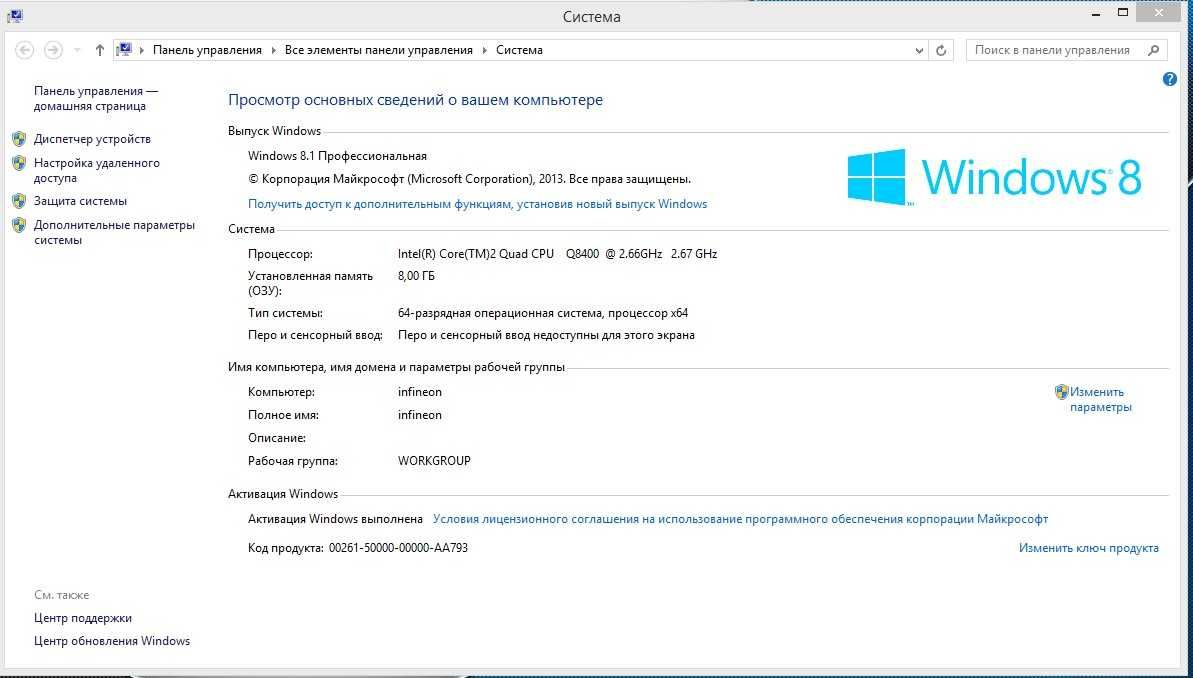Screen dimensions: 1193x678
Task: Go to Панель управления — домашняя страница
Action: coord(96,99)
